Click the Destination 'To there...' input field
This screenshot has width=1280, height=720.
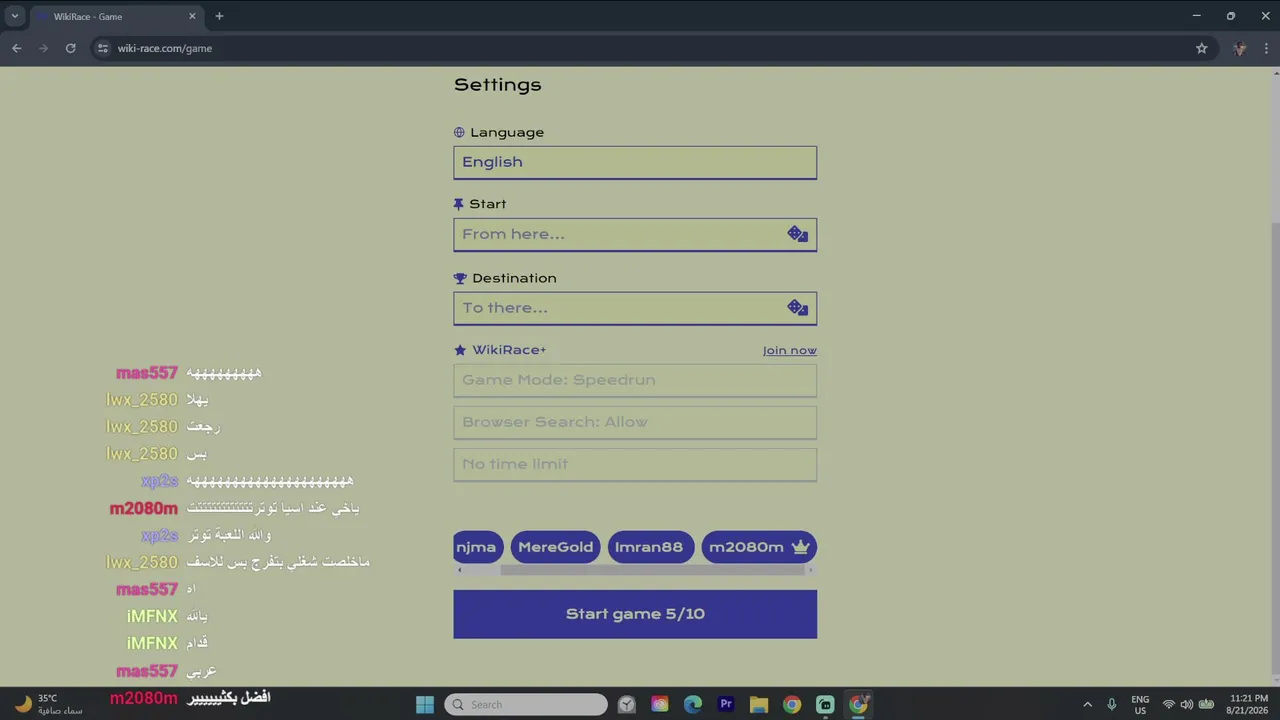[635, 308]
